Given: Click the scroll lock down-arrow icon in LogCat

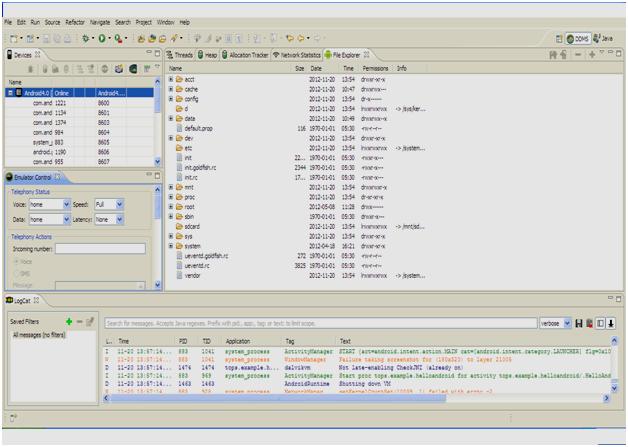Looking at the screenshot, I should (x=611, y=323).
